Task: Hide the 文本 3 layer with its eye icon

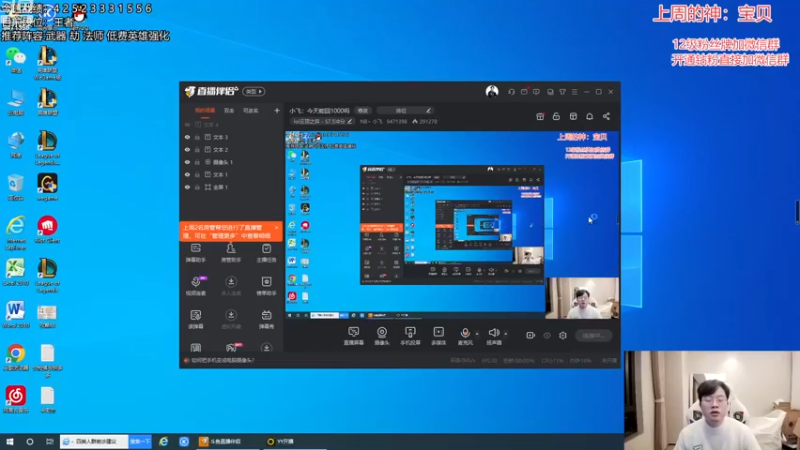Action: coord(187,137)
